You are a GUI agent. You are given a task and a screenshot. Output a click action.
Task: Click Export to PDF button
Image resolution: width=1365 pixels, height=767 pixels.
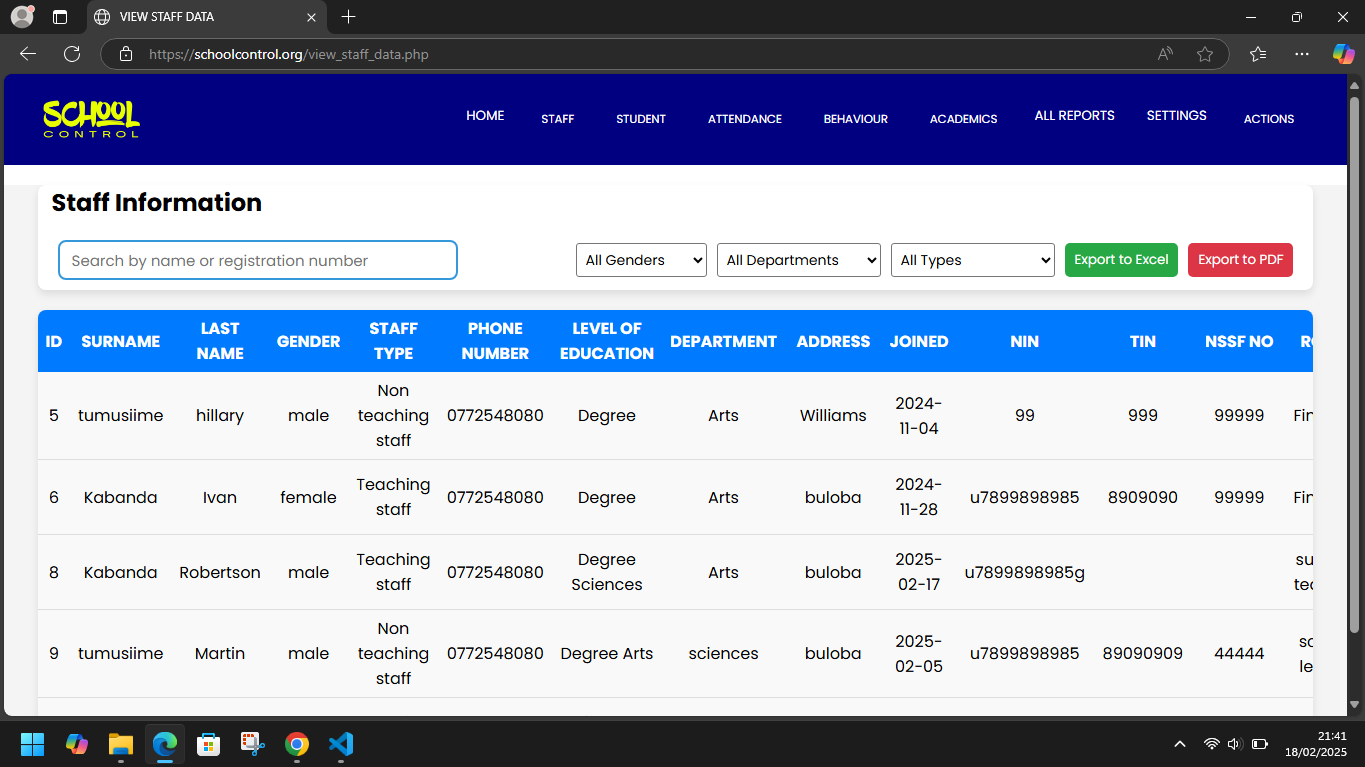click(1240, 260)
